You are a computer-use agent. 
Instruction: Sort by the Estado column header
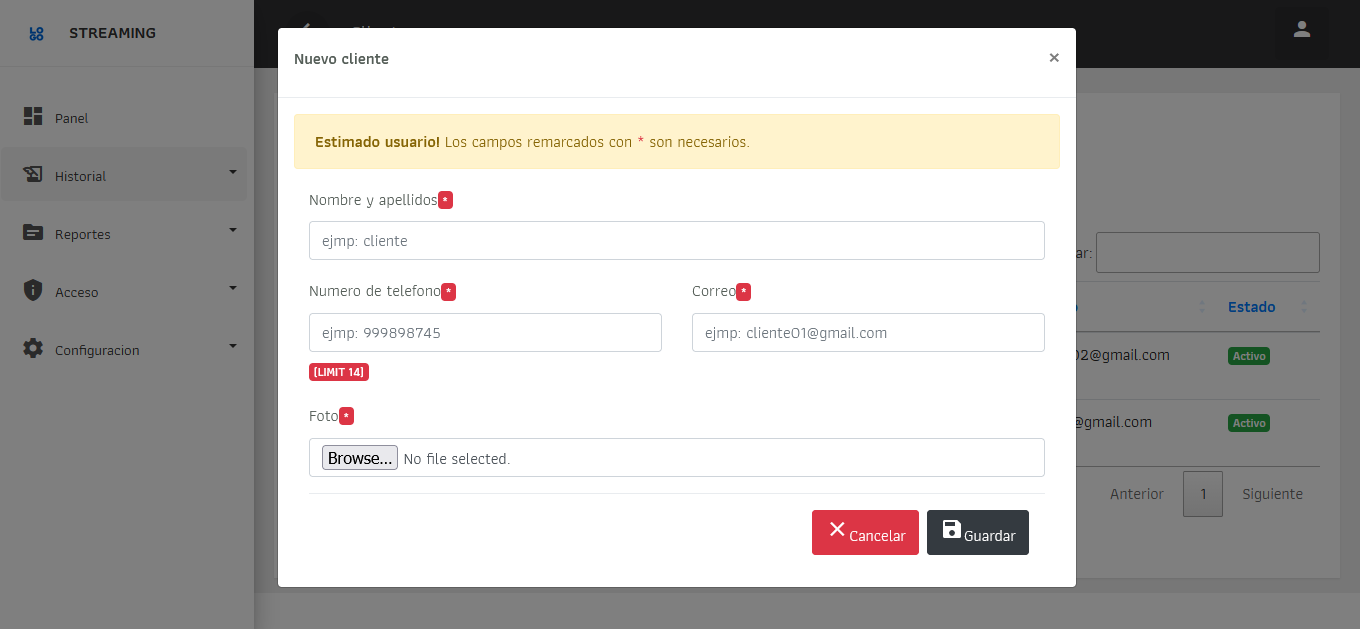pyautogui.click(x=1252, y=307)
